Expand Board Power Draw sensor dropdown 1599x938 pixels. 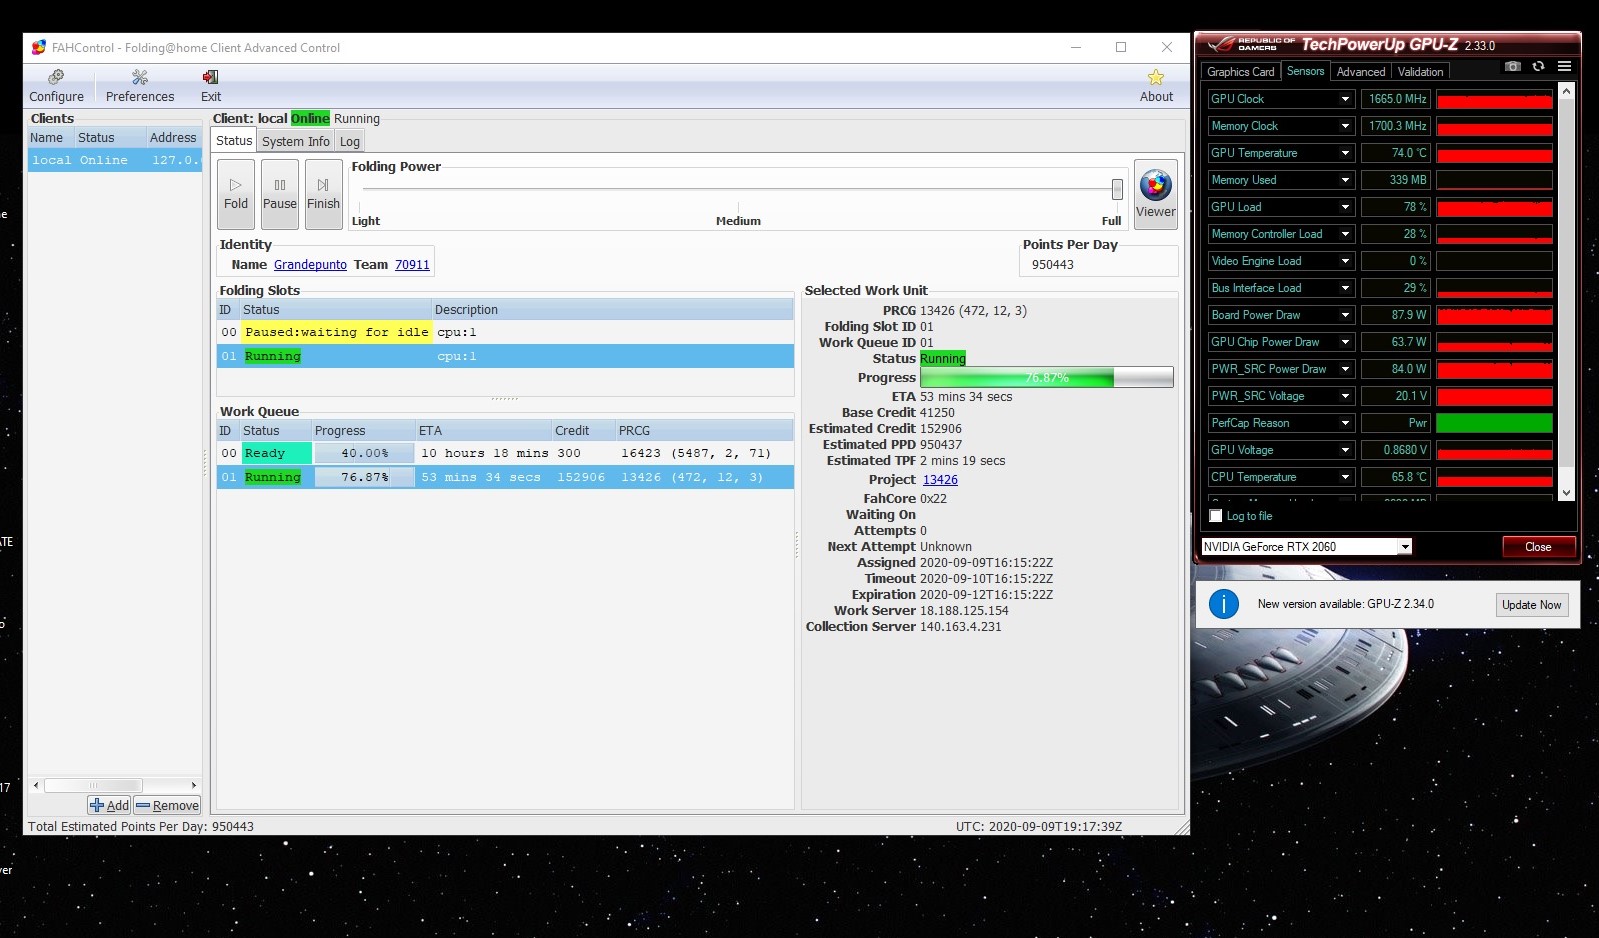(1345, 315)
